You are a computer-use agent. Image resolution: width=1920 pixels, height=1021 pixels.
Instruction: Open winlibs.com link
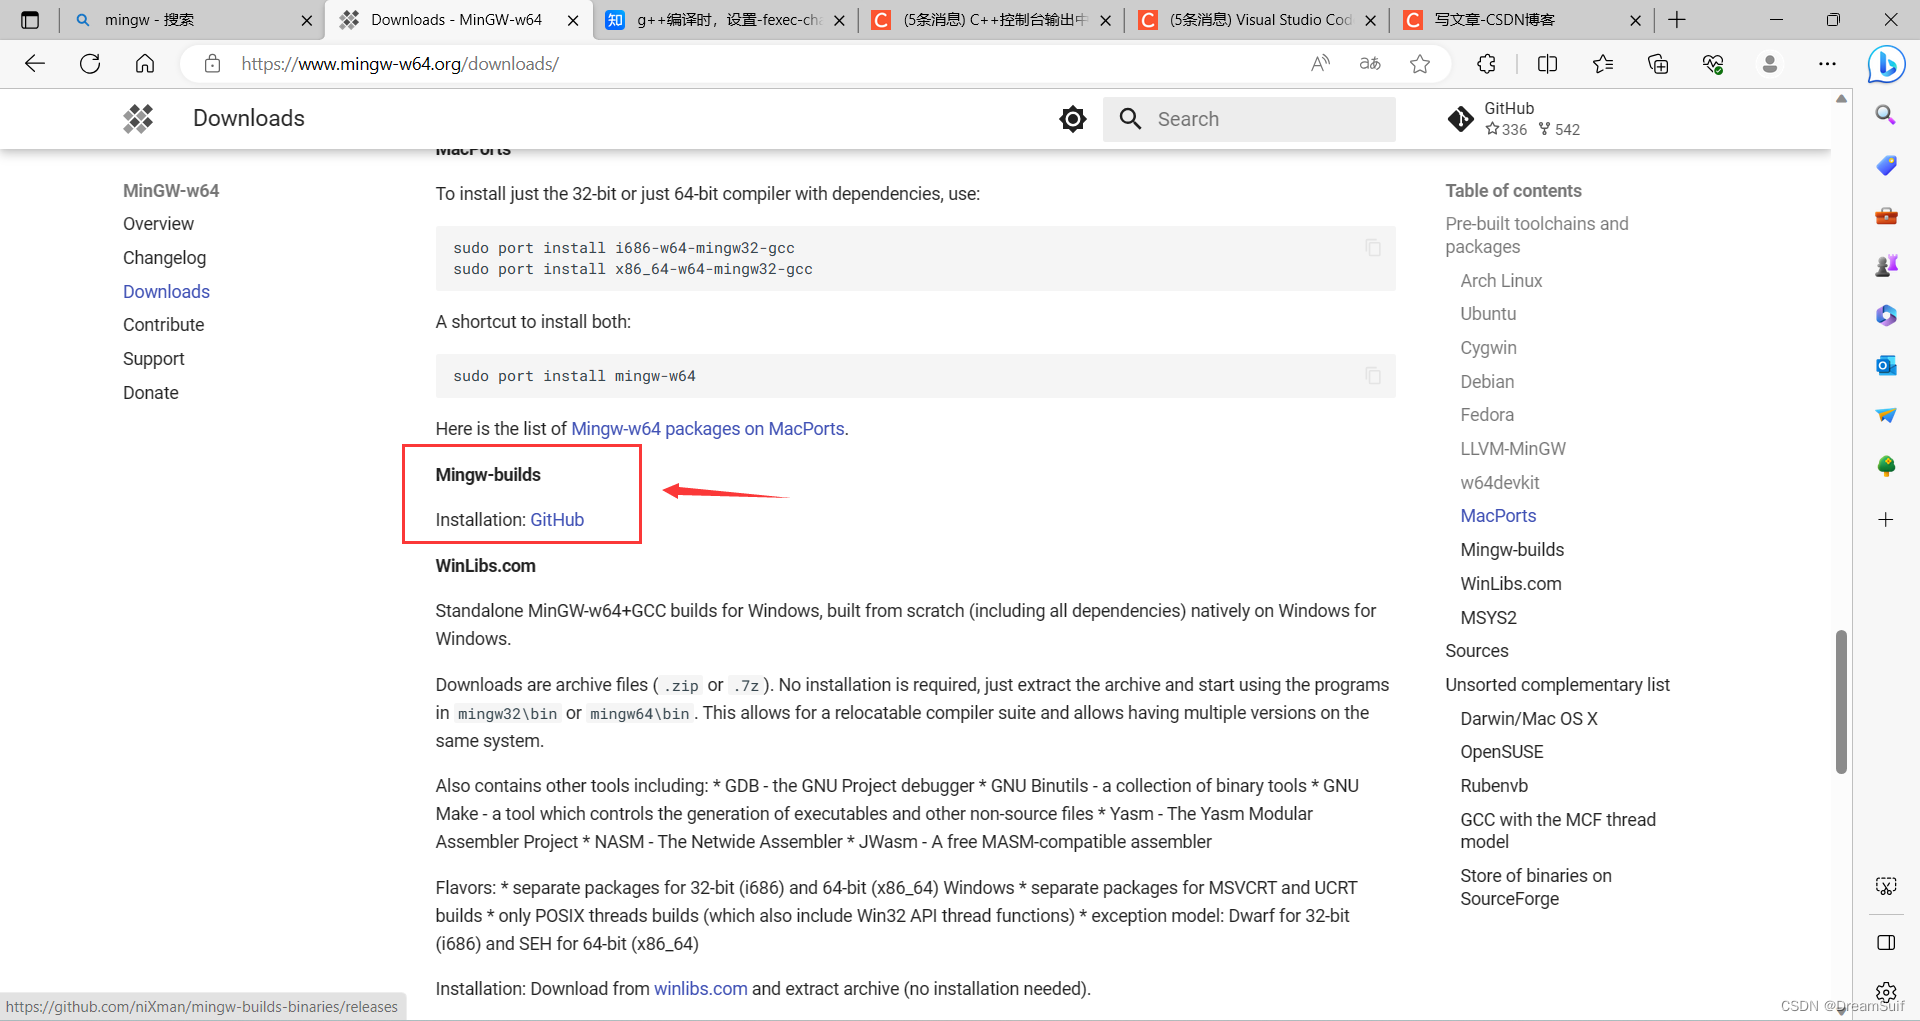point(700,989)
